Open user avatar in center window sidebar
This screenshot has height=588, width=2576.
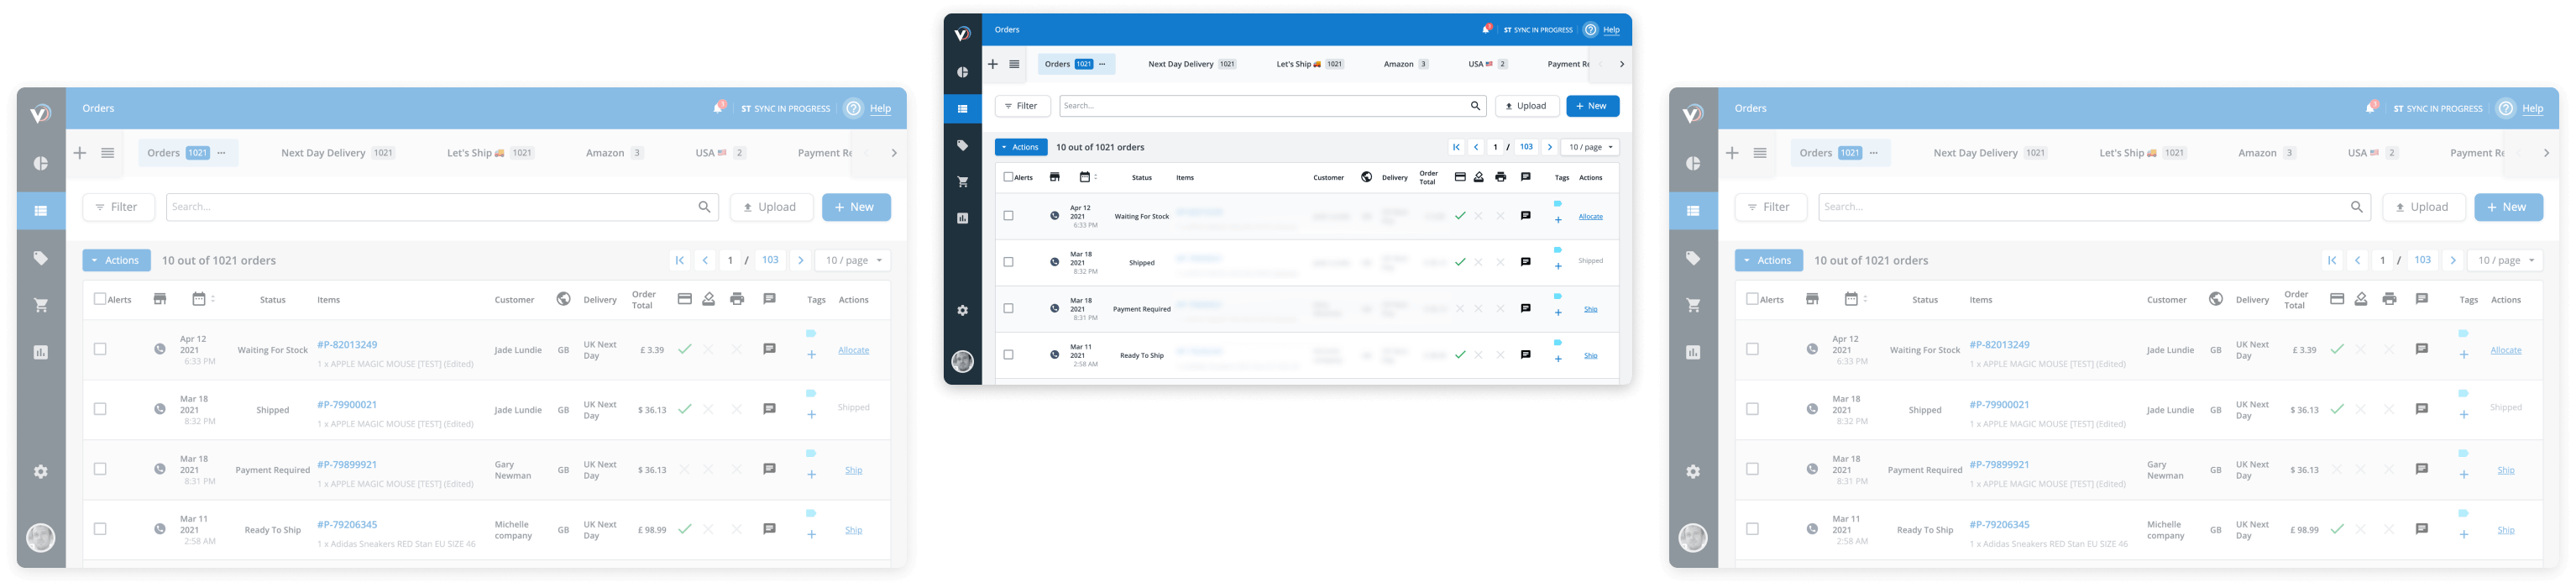(x=962, y=362)
